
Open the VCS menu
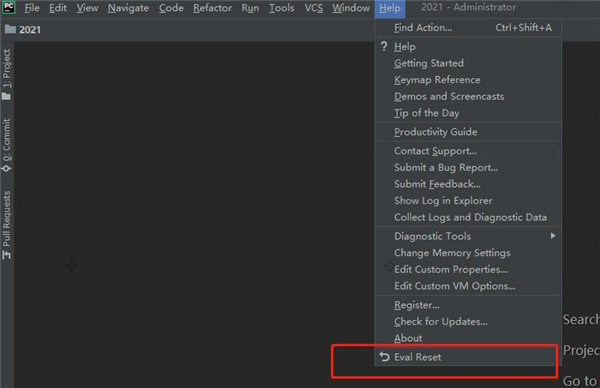click(313, 8)
